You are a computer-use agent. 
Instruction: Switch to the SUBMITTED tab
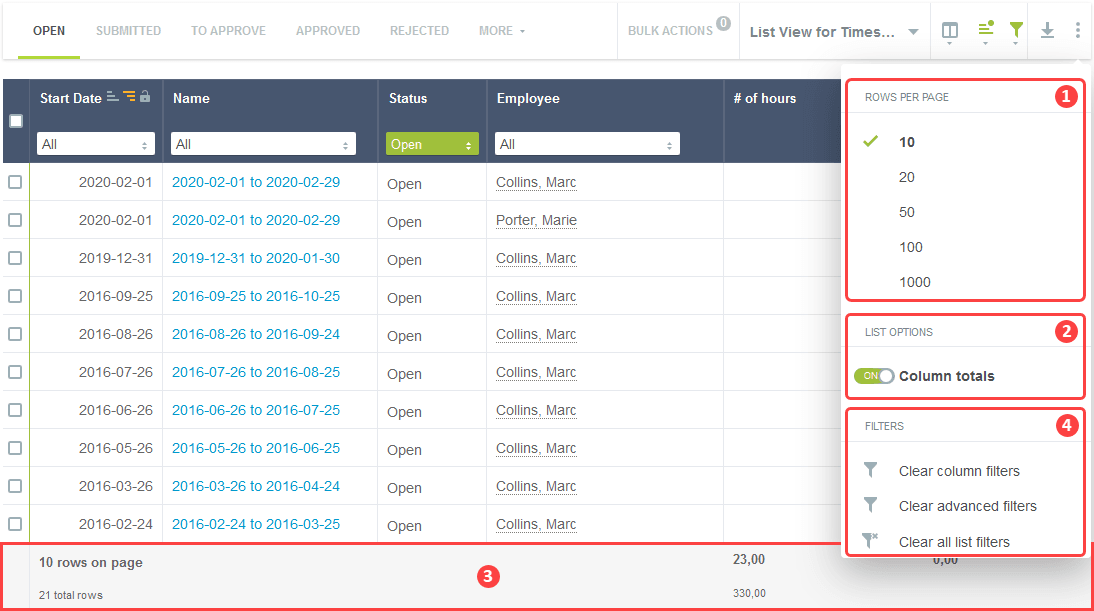click(x=128, y=31)
